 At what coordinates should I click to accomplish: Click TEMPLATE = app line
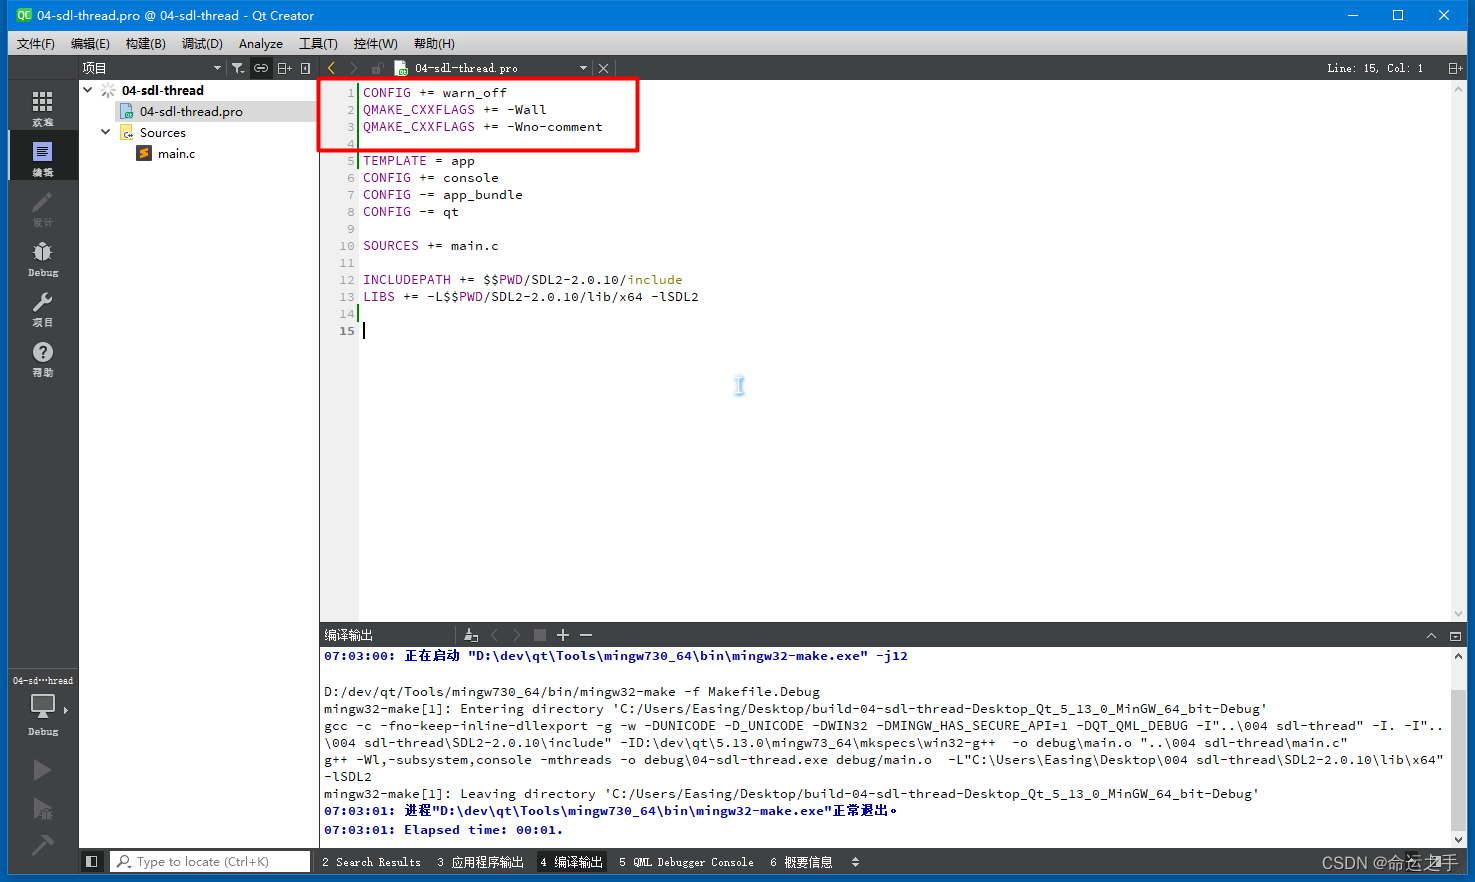418,161
